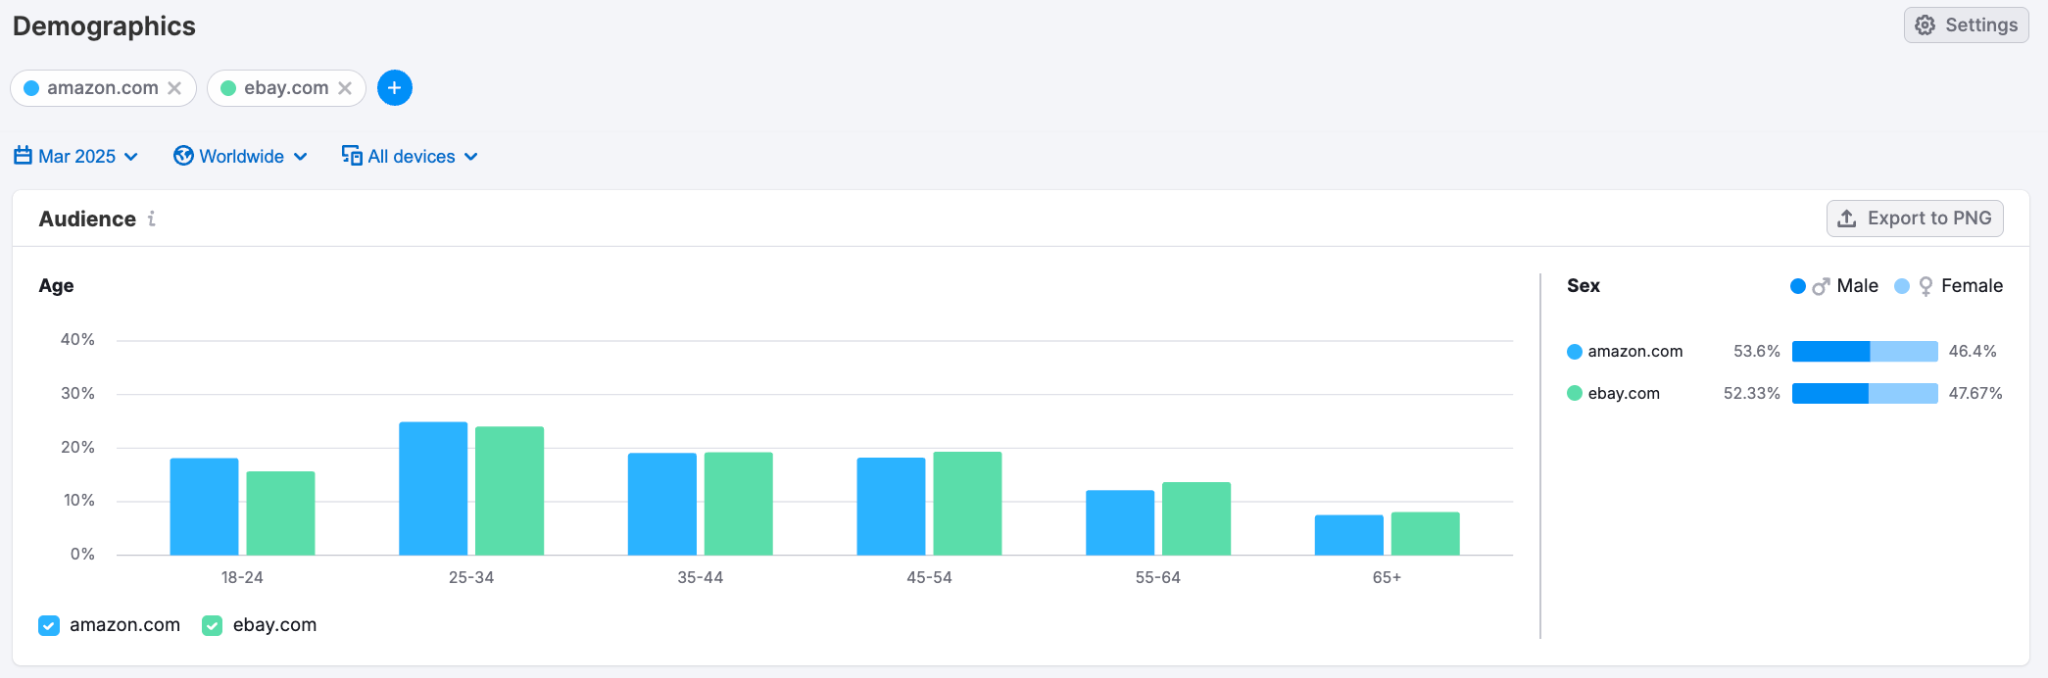This screenshot has width=2048, height=678.
Task: Click the 53.6% male value
Action: [x=1757, y=351]
